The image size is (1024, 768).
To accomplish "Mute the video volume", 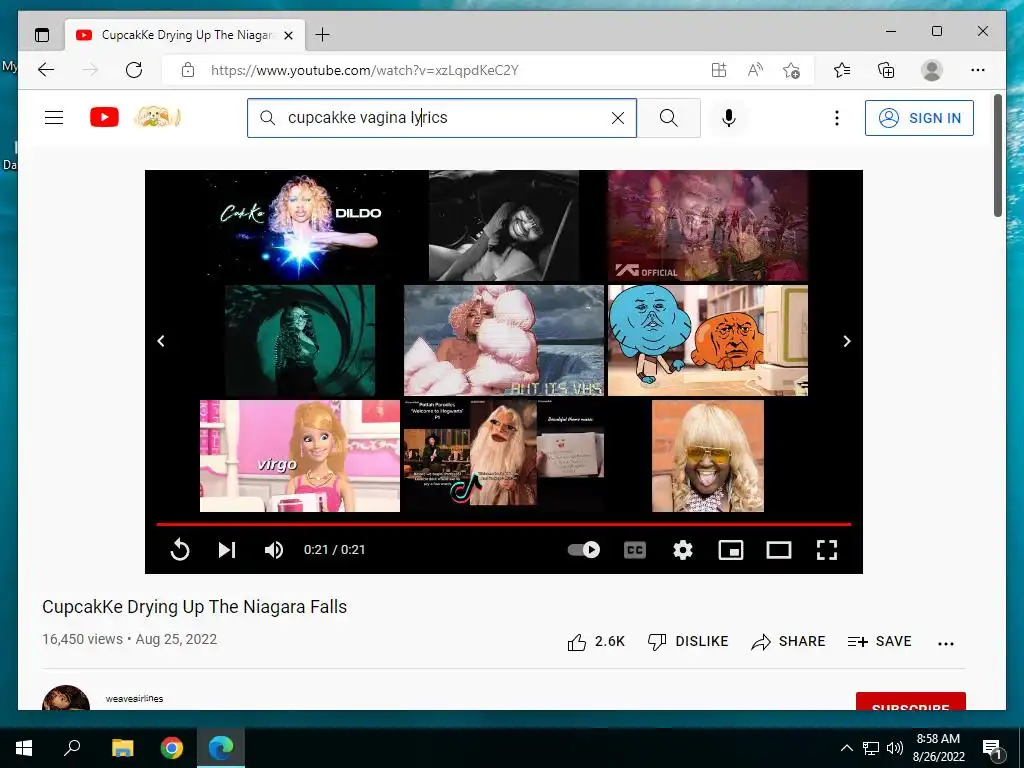I will tap(274, 550).
